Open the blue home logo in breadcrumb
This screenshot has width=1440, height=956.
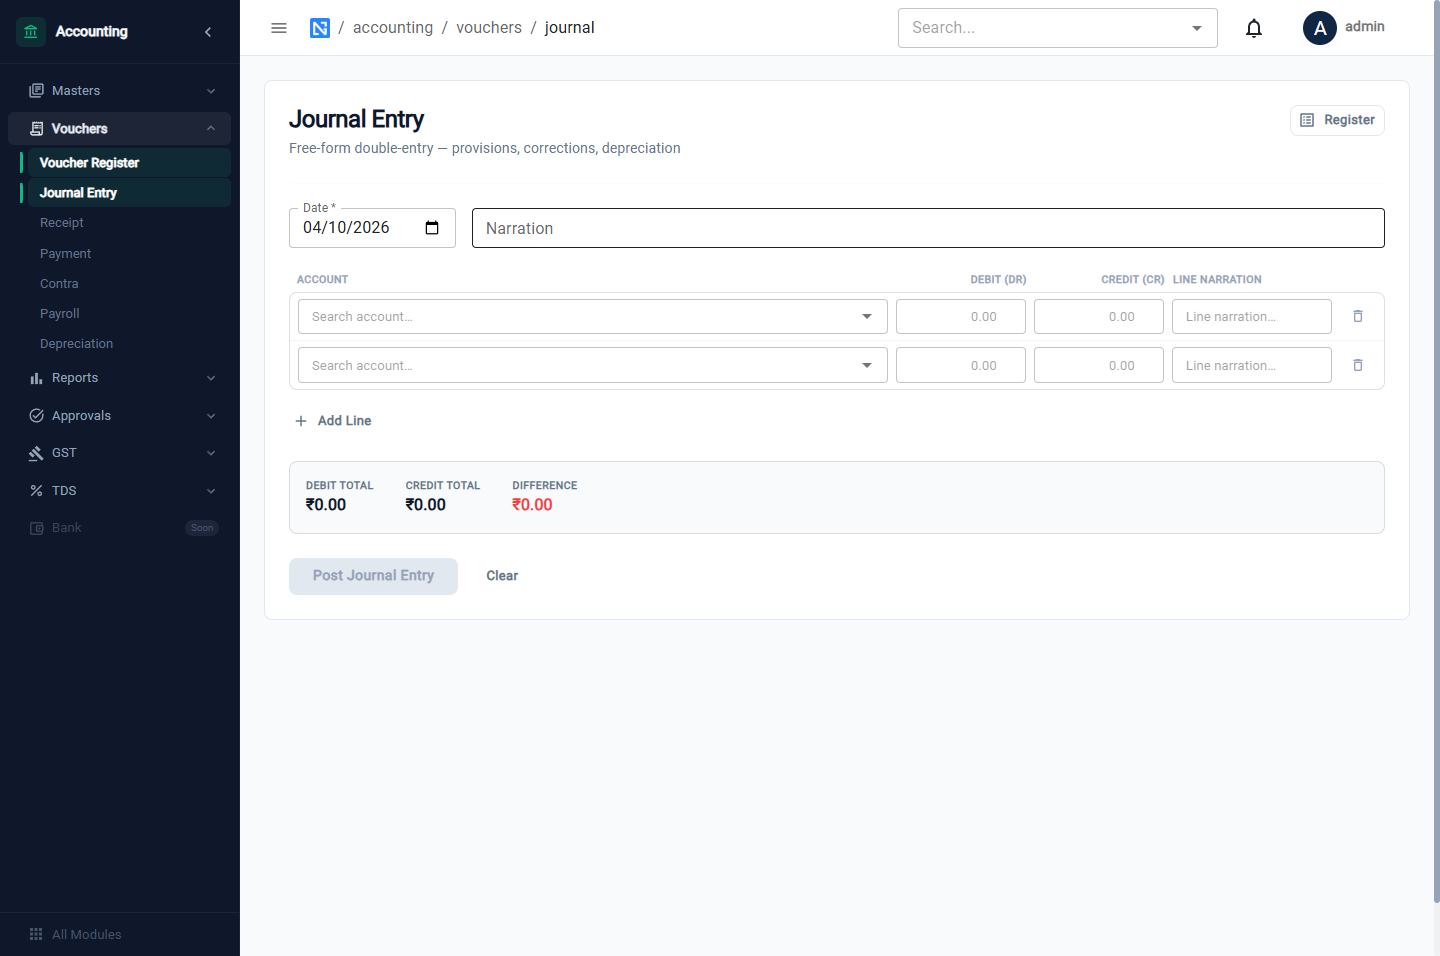(x=320, y=28)
